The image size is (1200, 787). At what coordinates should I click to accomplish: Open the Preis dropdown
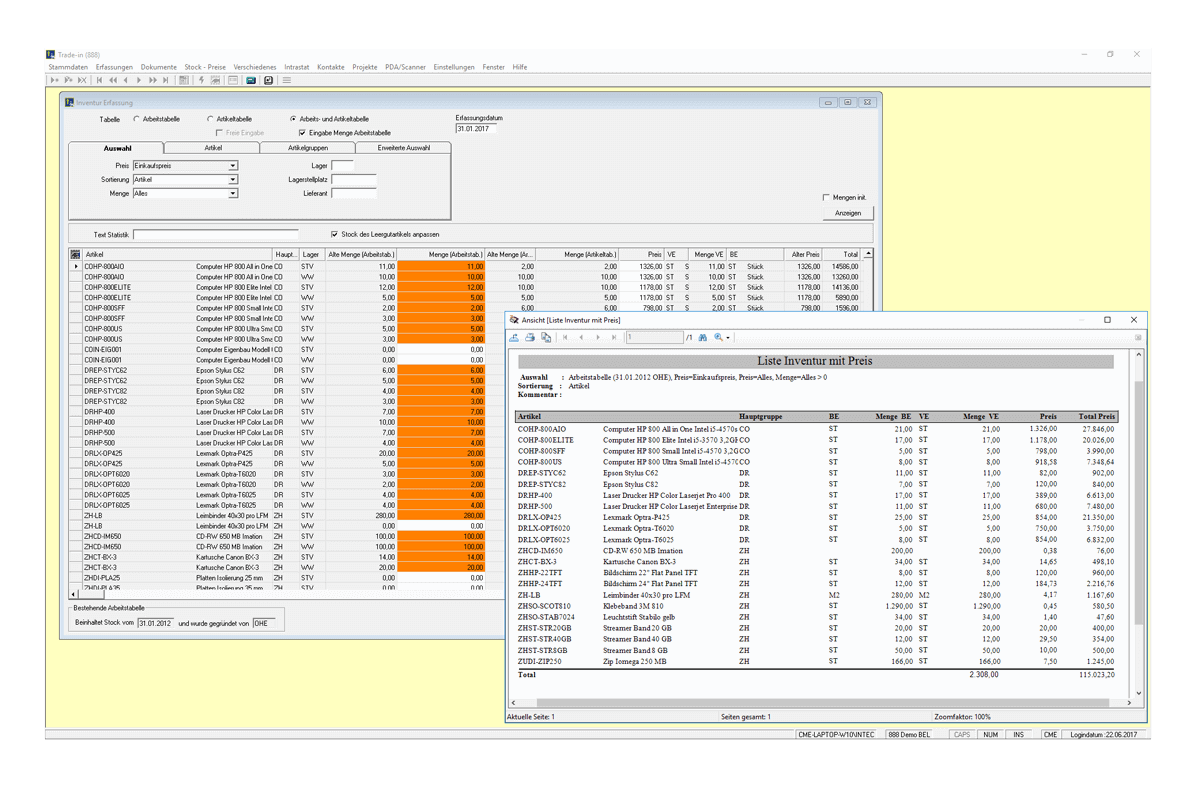coord(233,166)
